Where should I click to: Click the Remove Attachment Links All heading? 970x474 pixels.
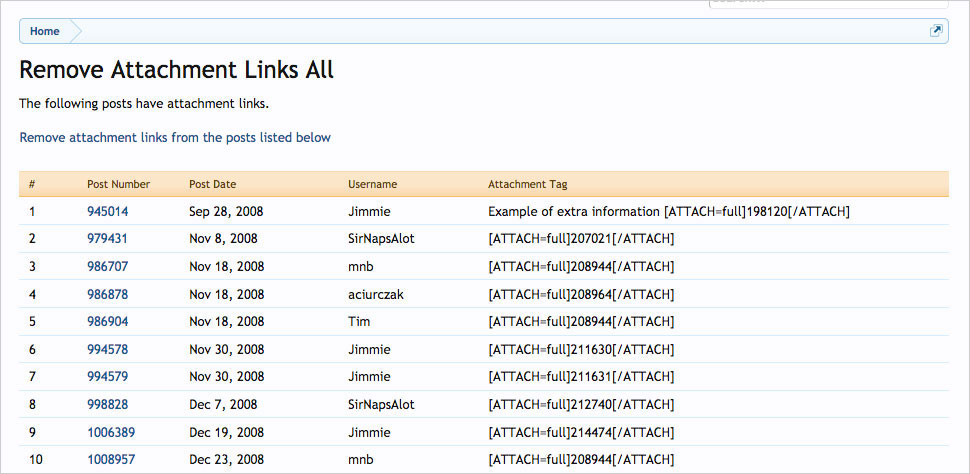tap(176, 70)
